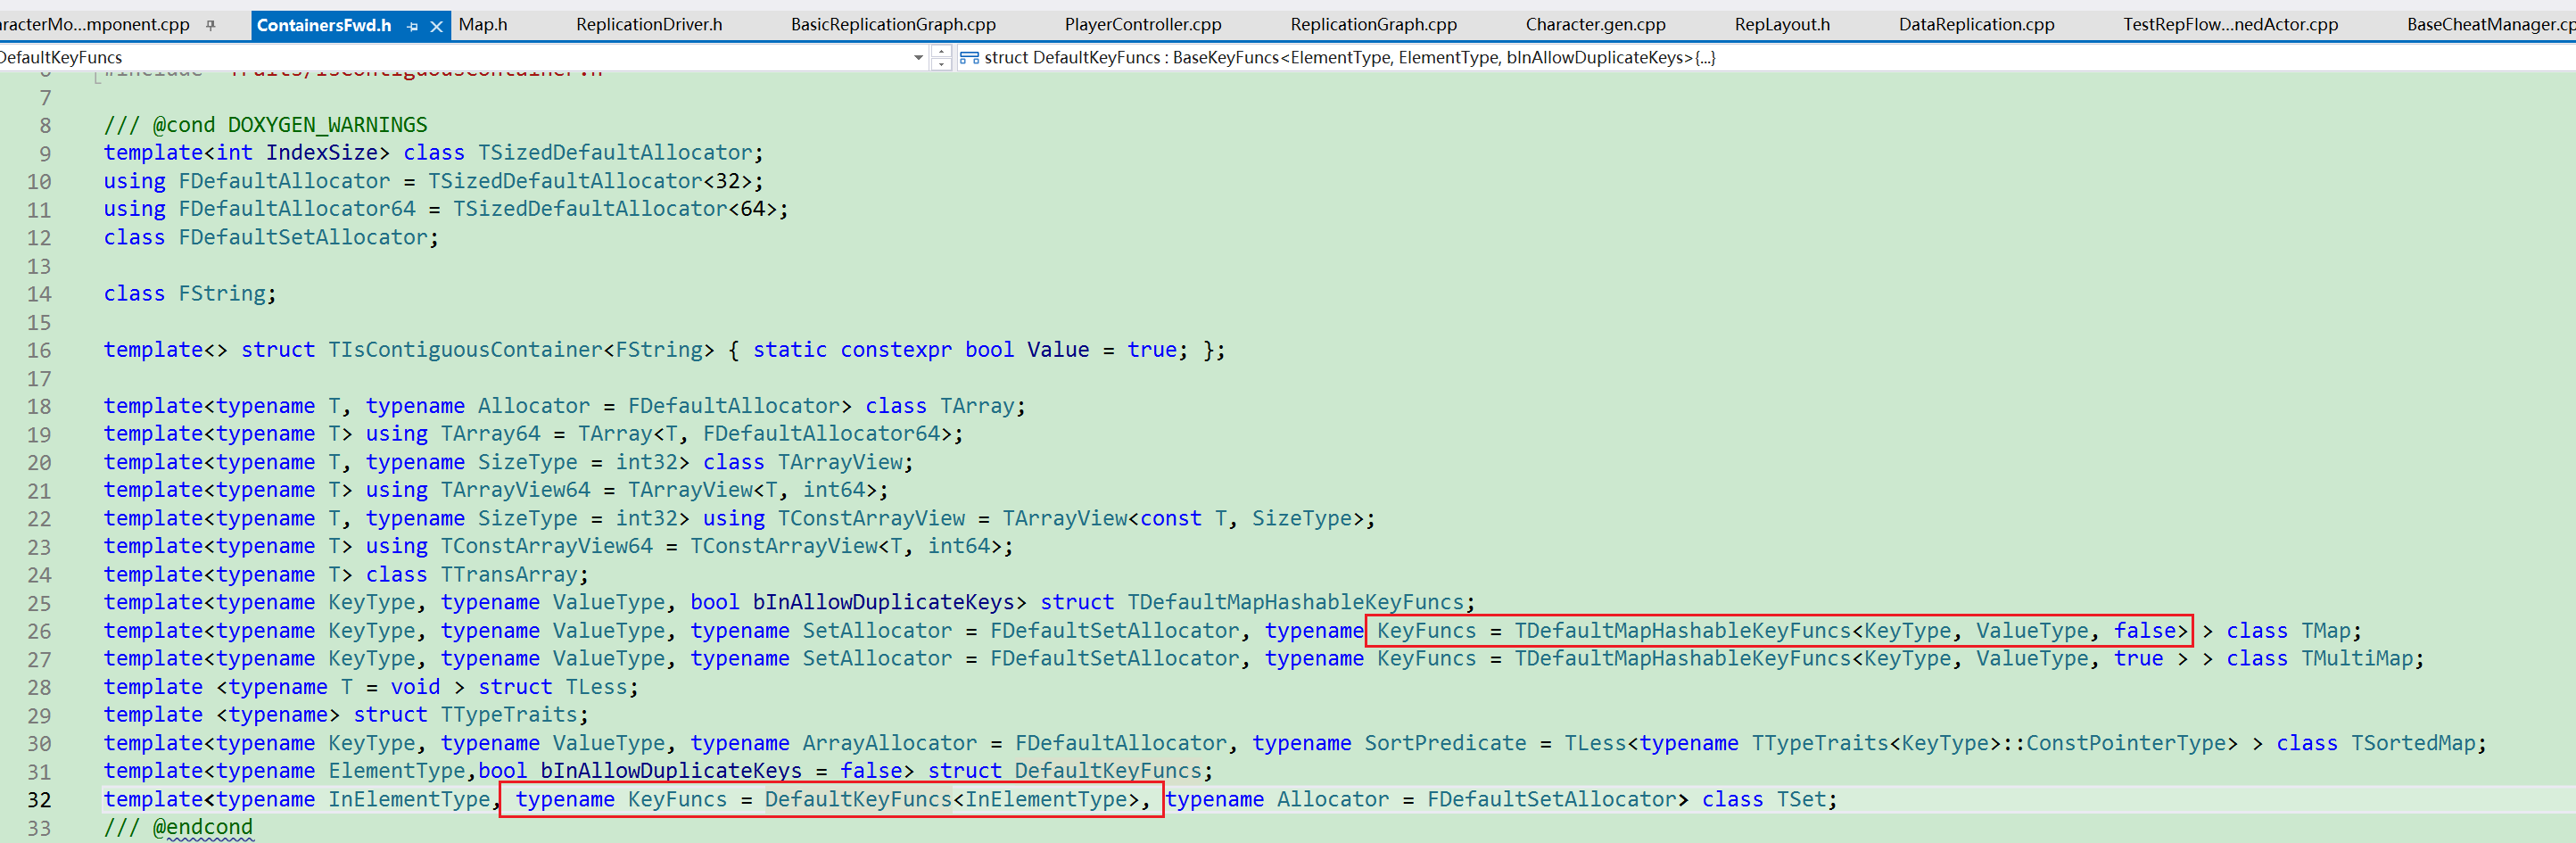The width and height of the screenshot is (2576, 843).
Task: Open the BasicReplicationGraph.cpp tab
Action: point(893,25)
